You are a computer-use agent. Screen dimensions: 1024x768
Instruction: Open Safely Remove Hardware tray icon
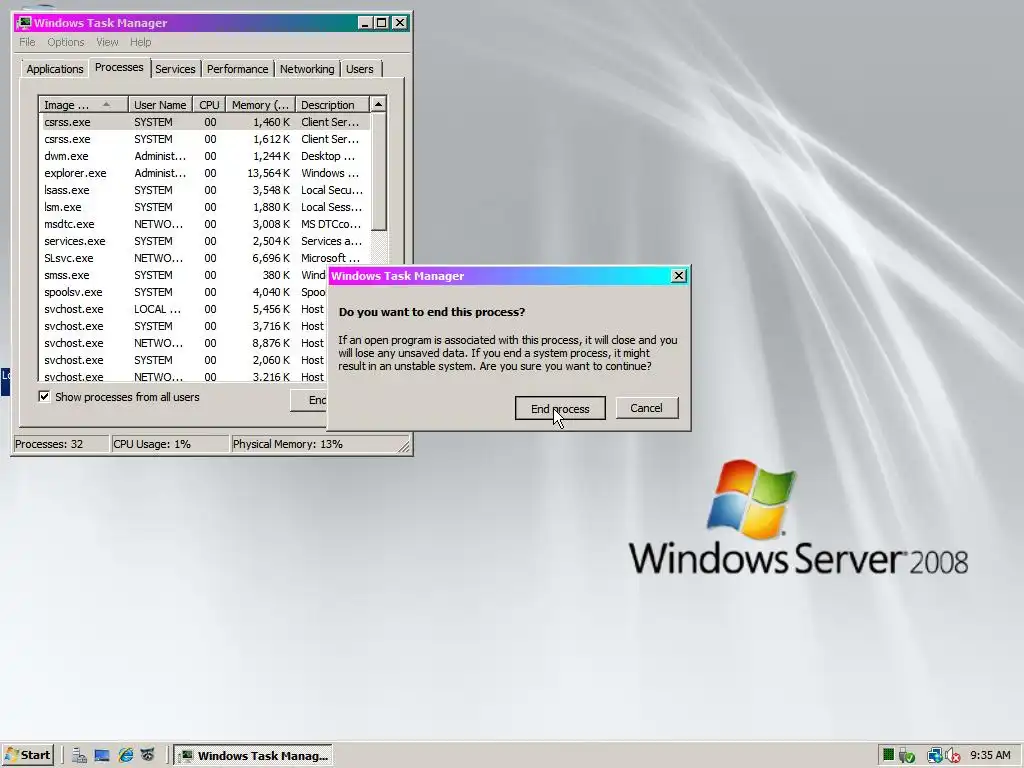point(907,756)
